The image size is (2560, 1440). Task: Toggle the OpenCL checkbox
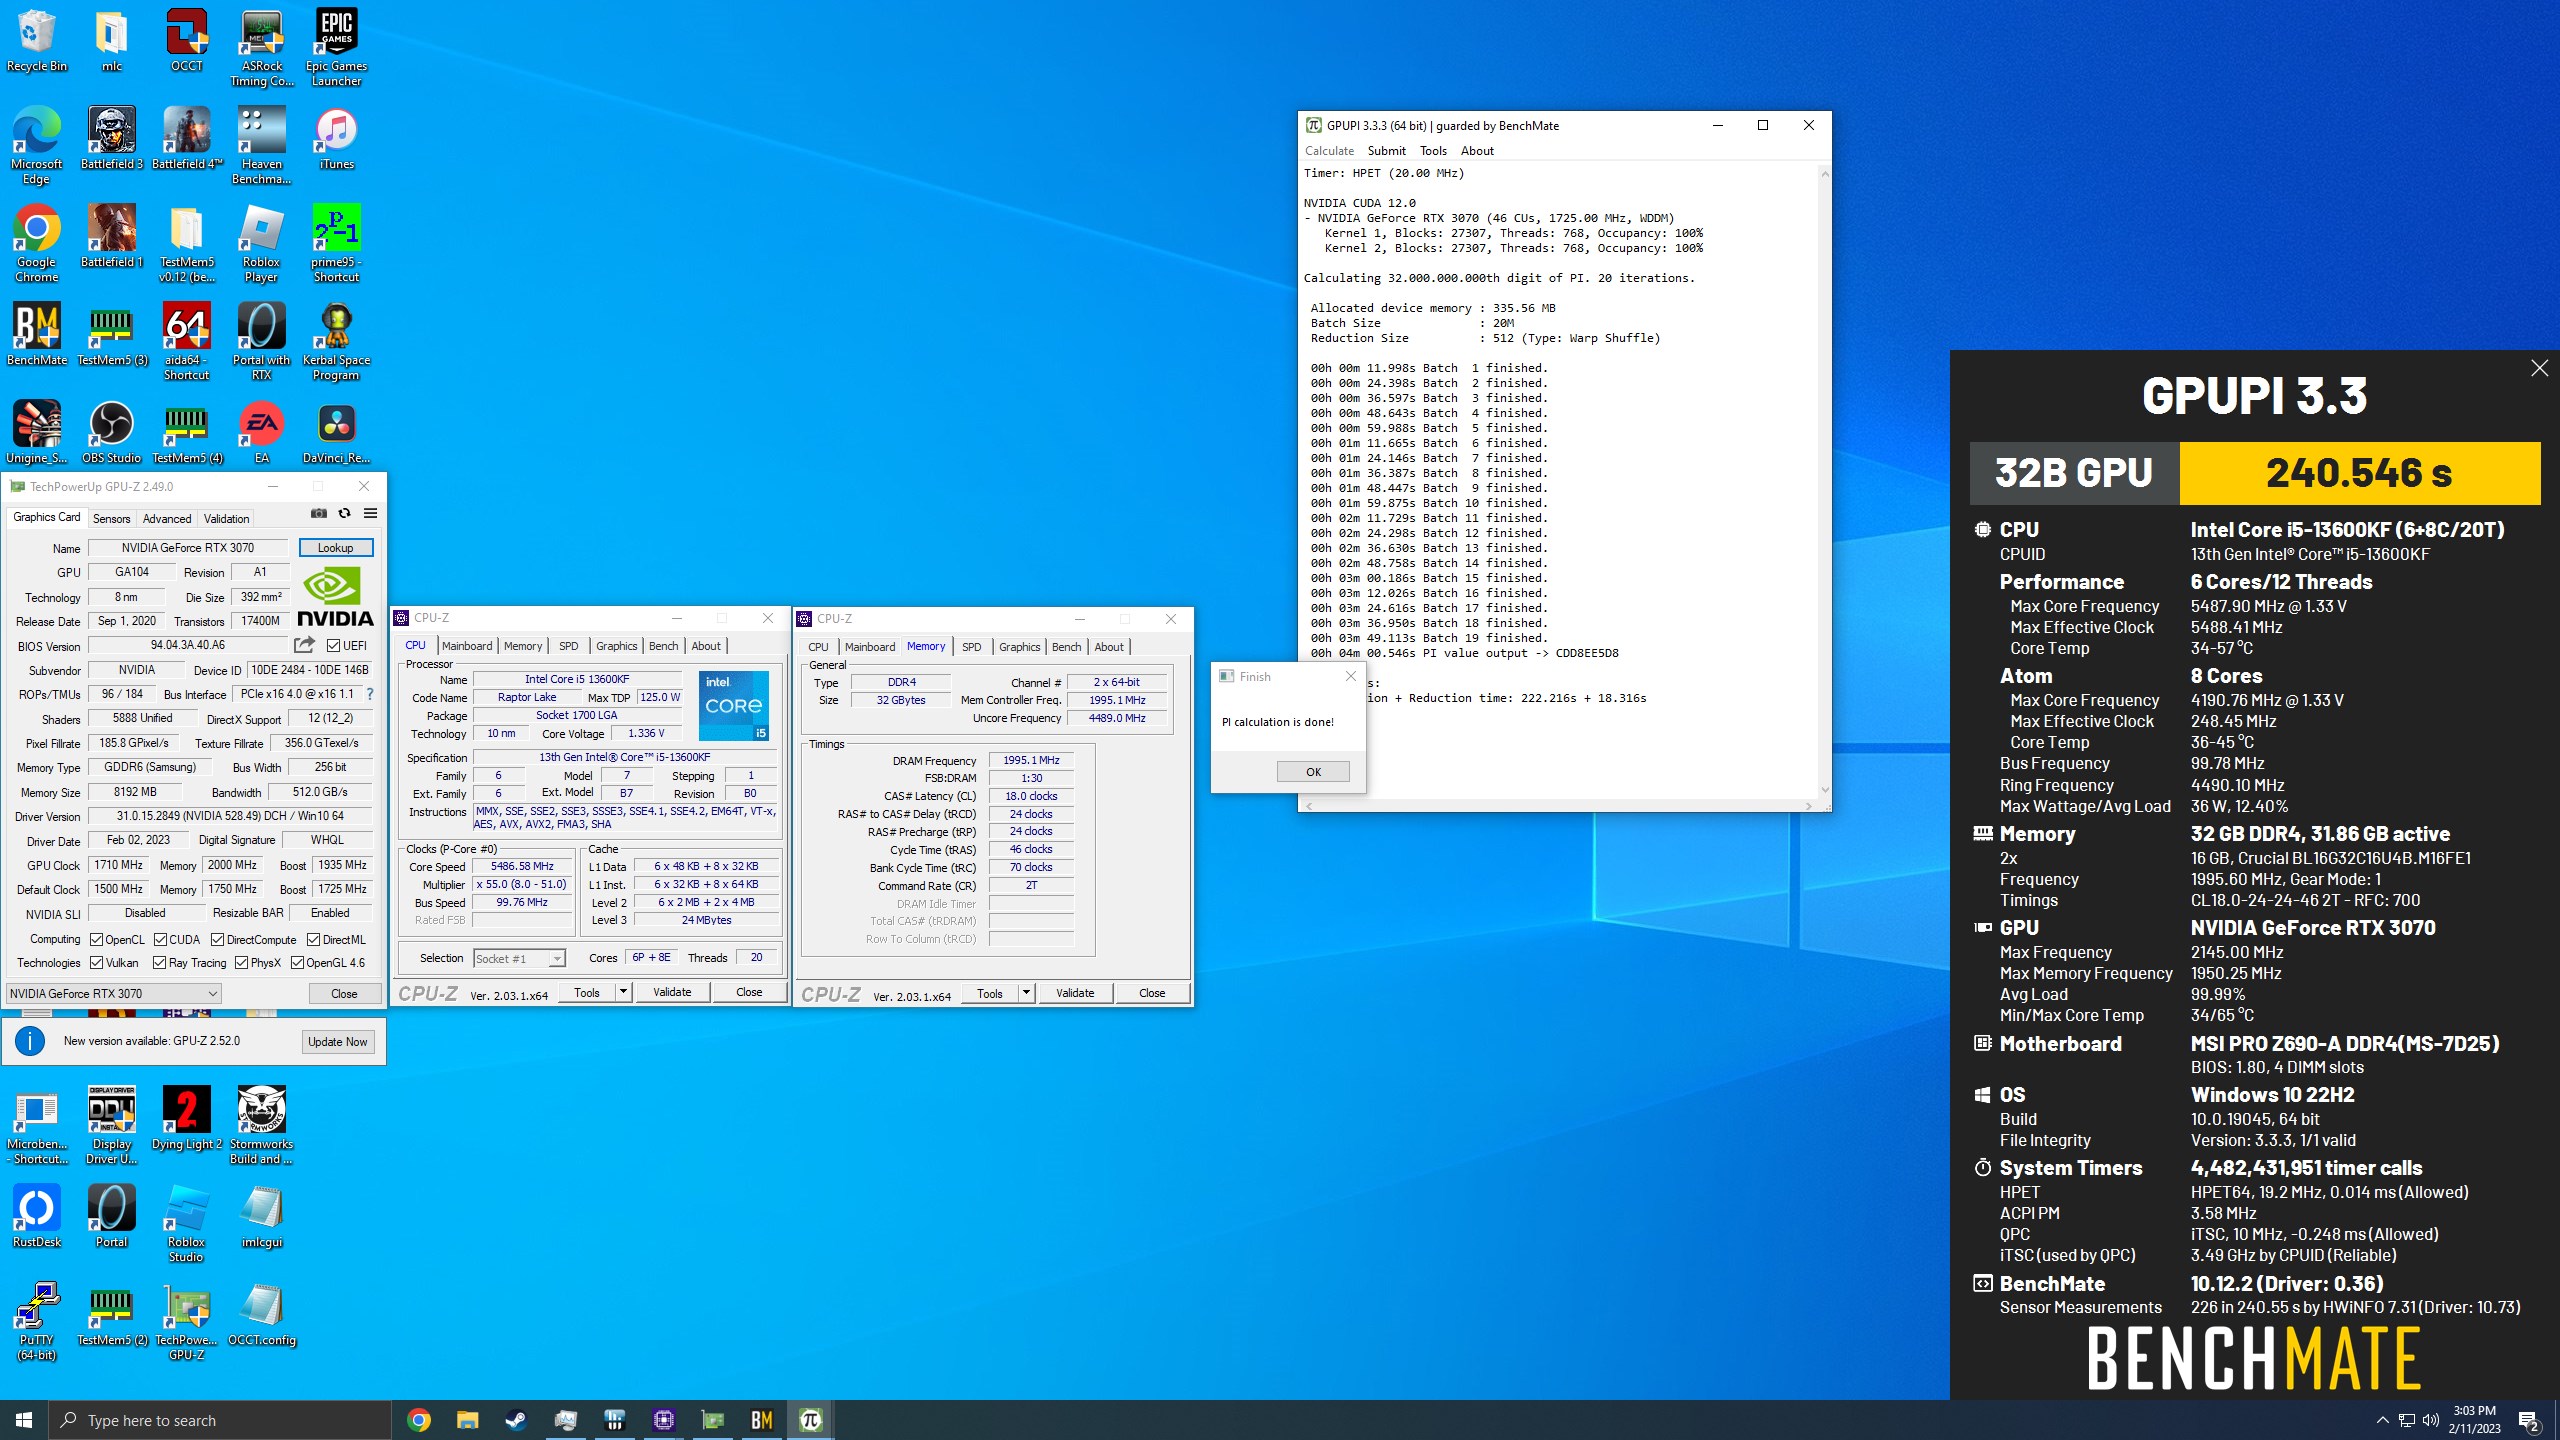(97, 939)
